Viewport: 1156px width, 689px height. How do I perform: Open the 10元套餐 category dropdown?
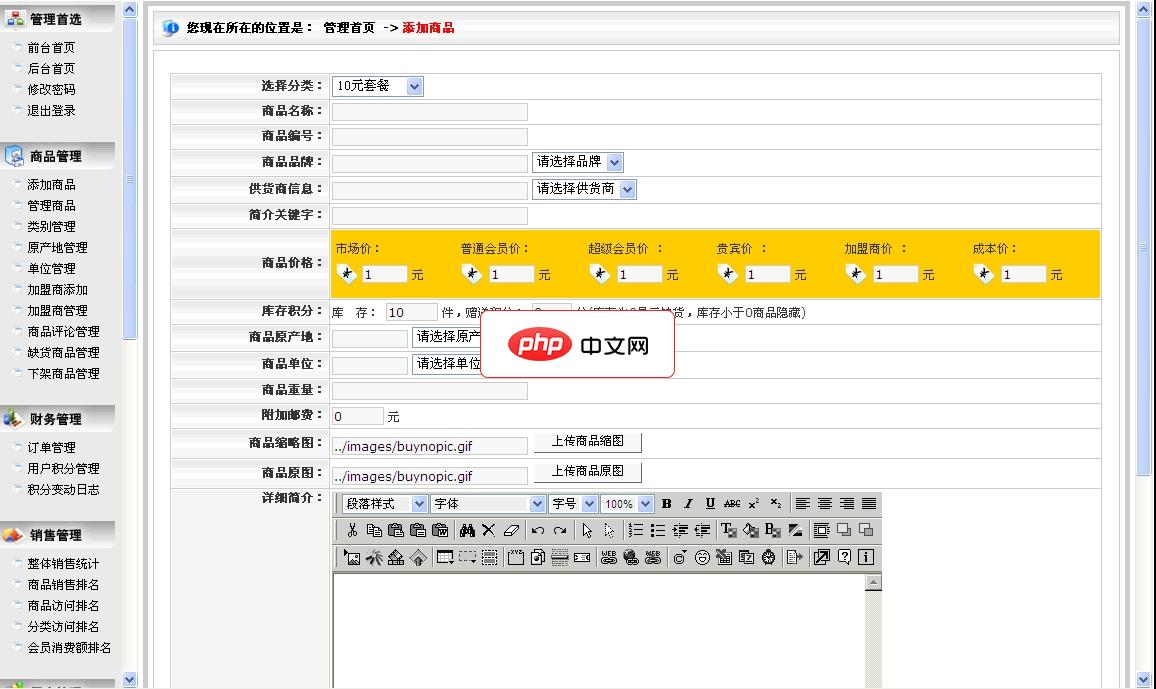pos(378,86)
